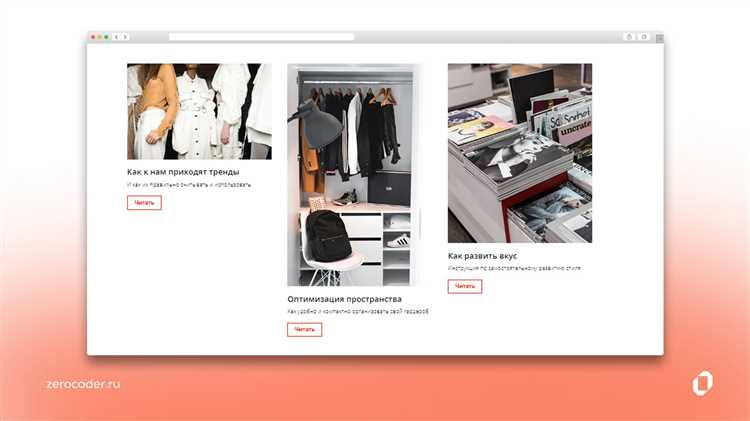
Task: Open the Как развить вкус article title
Action: (x=482, y=256)
